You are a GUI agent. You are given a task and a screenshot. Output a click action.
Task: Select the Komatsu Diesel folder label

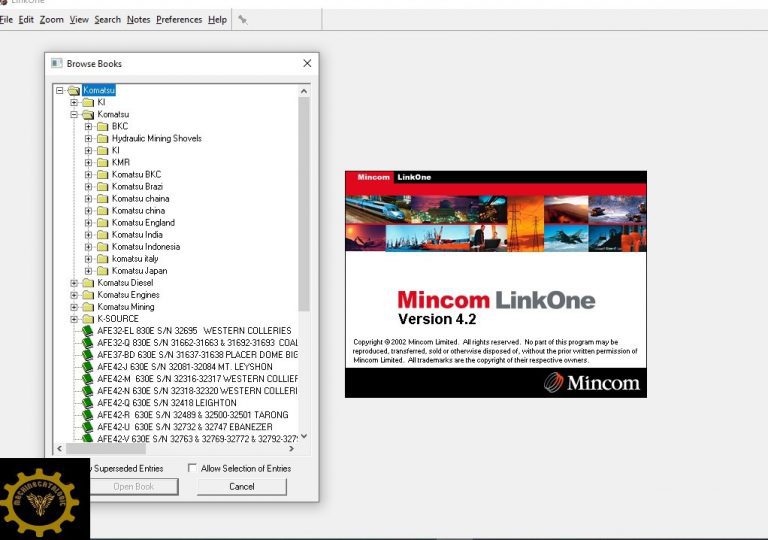(125, 283)
